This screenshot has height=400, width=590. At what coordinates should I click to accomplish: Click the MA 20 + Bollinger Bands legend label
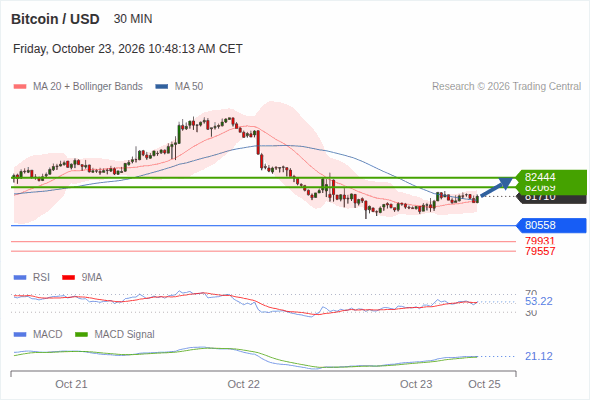(x=88, y=87)
